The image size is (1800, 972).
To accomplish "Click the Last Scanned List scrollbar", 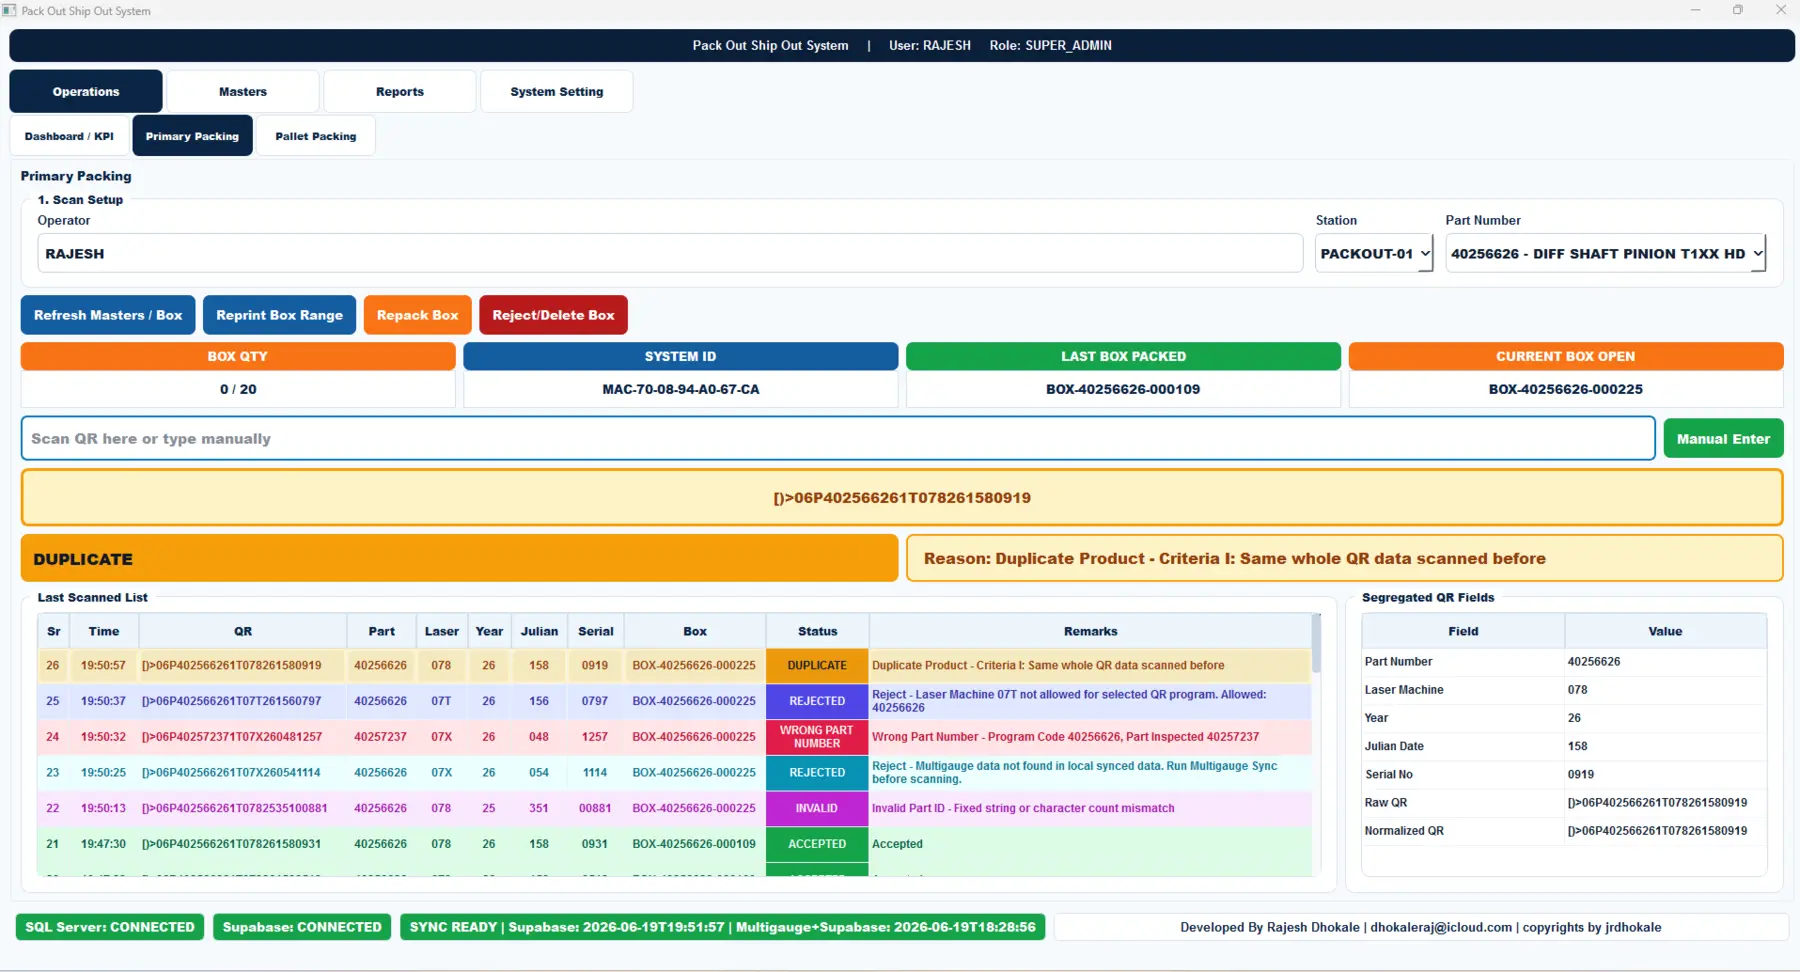I will tap(1316, 645).
